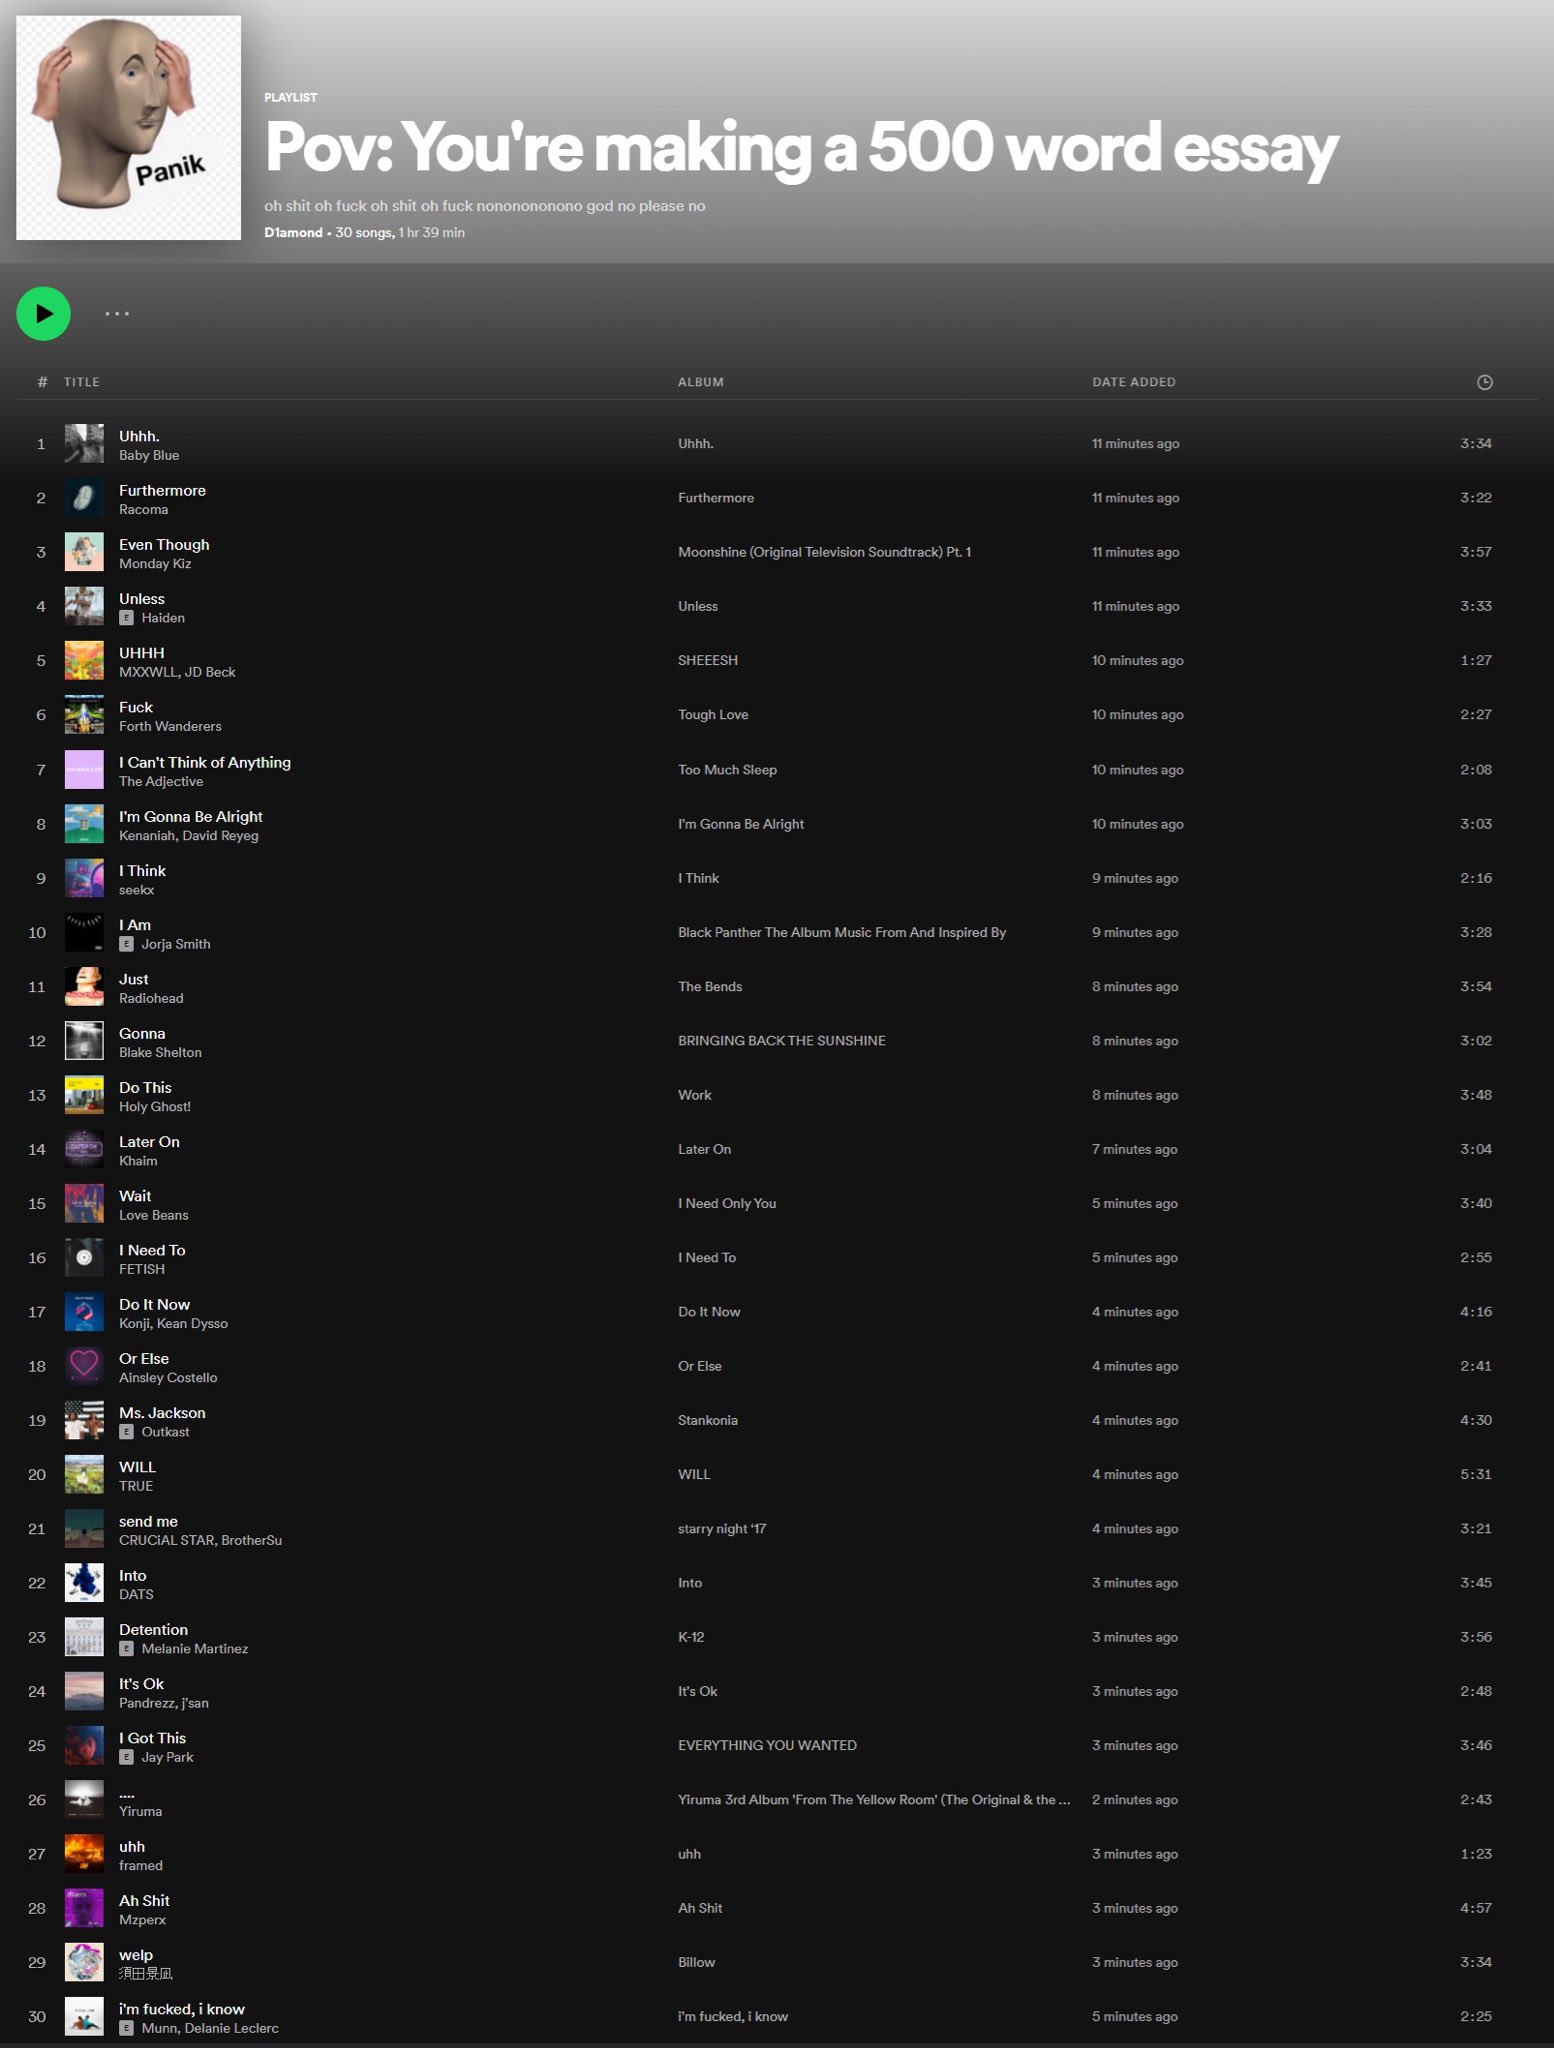Image resolution: width=1554 pixels, height=2048 pixels.
Task: Open the three-dot more options menu
Action: [117, 314]
